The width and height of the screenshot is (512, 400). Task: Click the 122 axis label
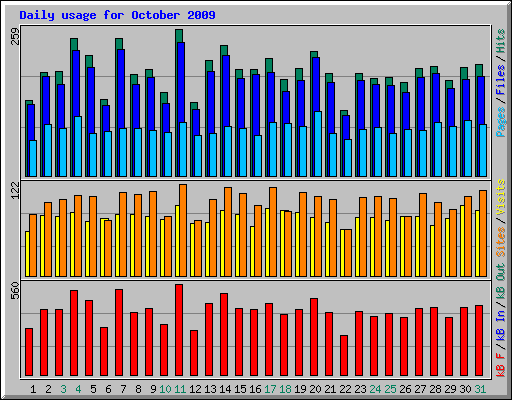pyautogui.click(x=16, y=191)
